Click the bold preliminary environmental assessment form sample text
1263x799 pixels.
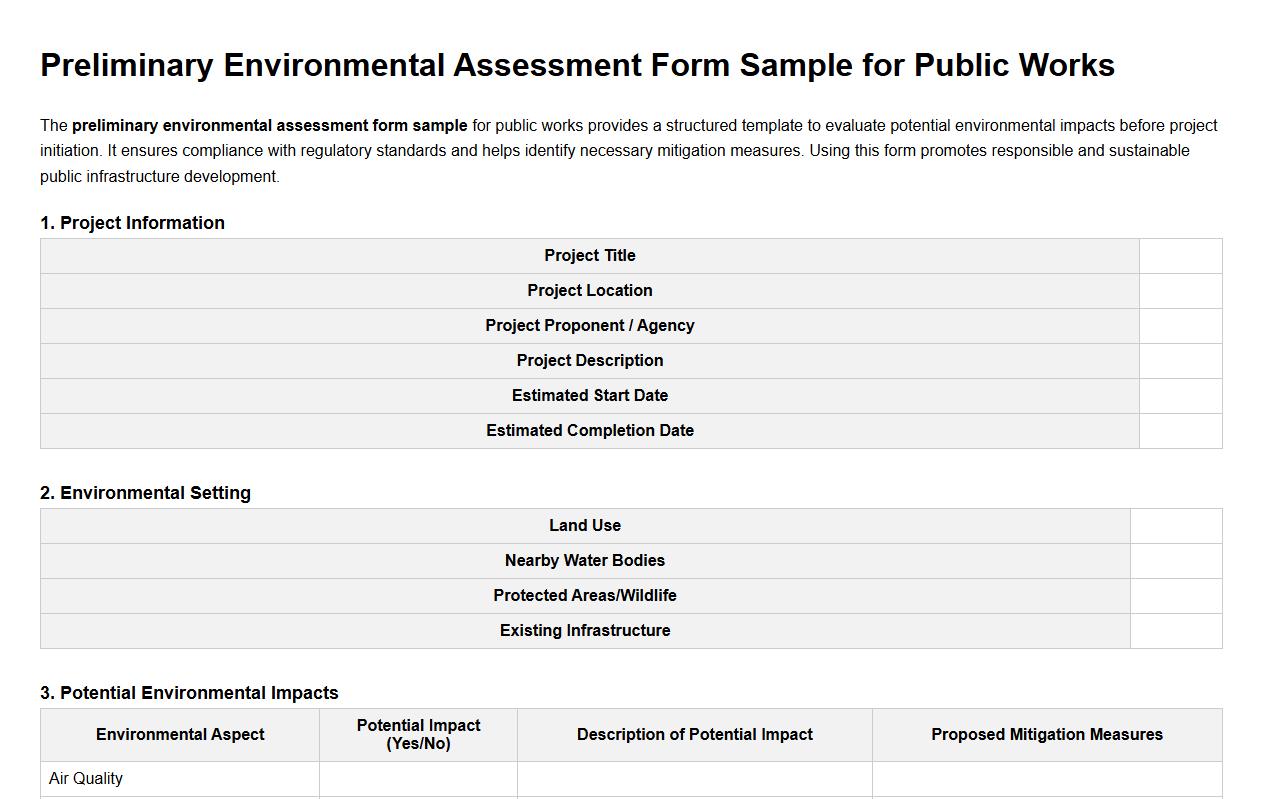tap(269, 125)
